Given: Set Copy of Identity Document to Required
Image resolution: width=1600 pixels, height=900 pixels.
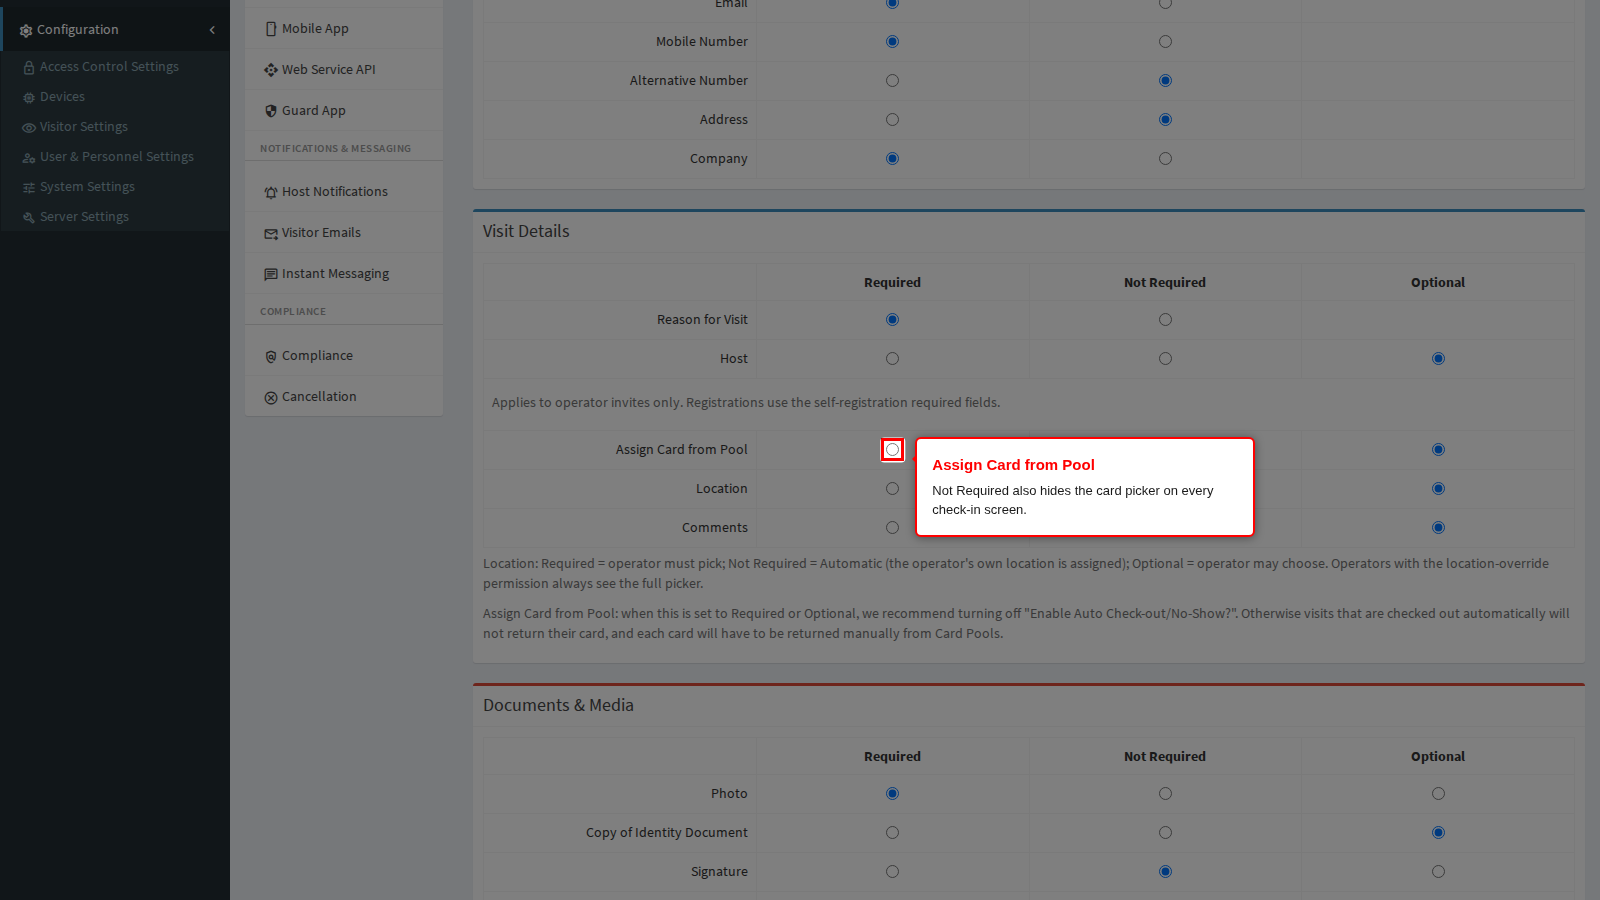Looking at the screenshot, I should tap(892, 833).
